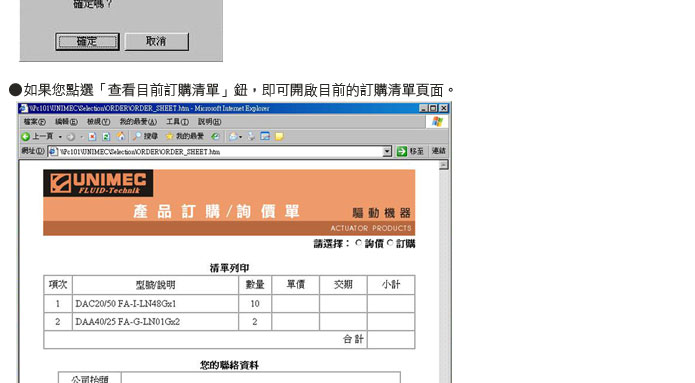Click the Mail toolbar icon
This screenshot has height=383, width=695.
click(233, 137)
